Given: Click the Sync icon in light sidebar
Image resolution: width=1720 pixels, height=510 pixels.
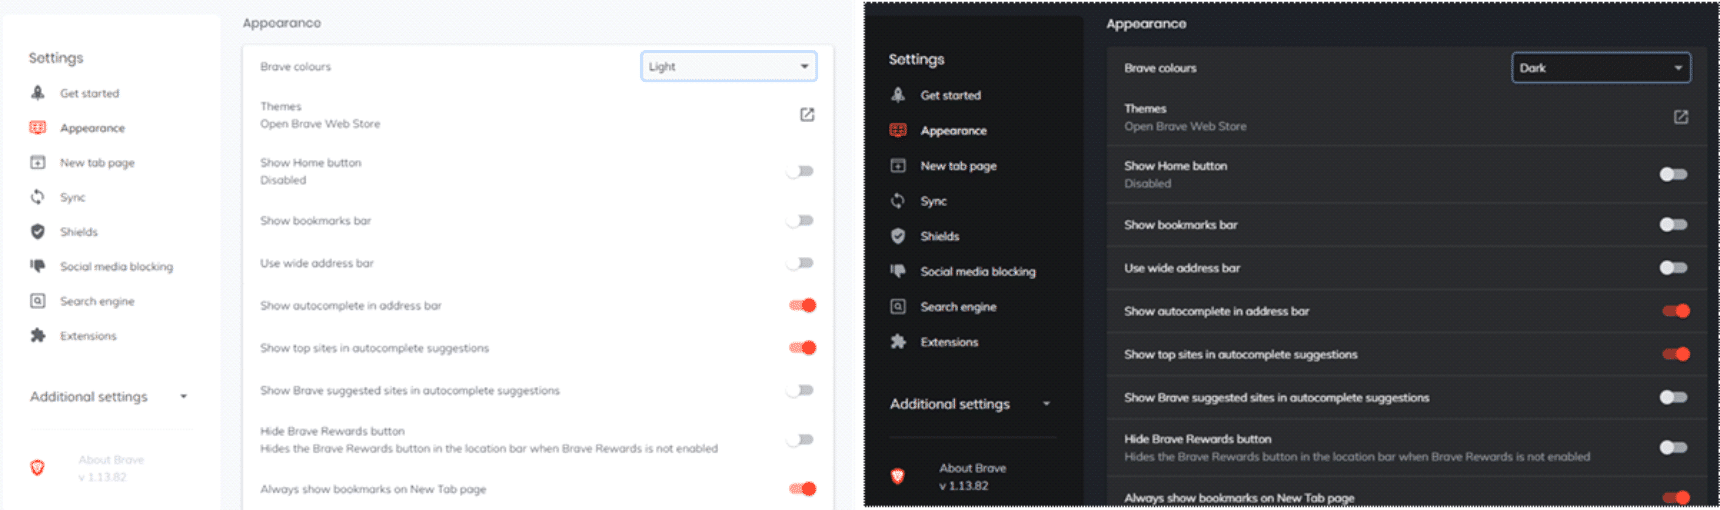Looking at the screenshot, I should pos(38,197).
